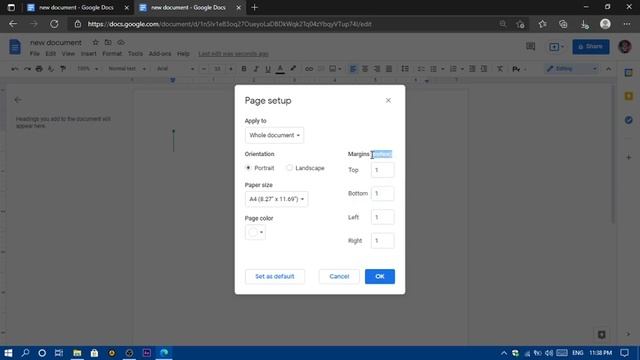640x360 pixels.
Task: Open the zoom level dropdown
Action: tap(87, 69)
